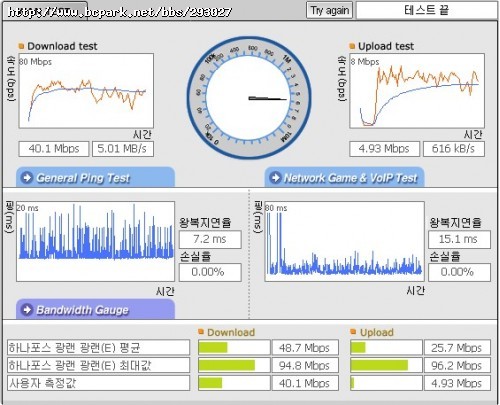Click the Upload test speed graph
This screenshot has width=500, height=405.
coord(417,91)
